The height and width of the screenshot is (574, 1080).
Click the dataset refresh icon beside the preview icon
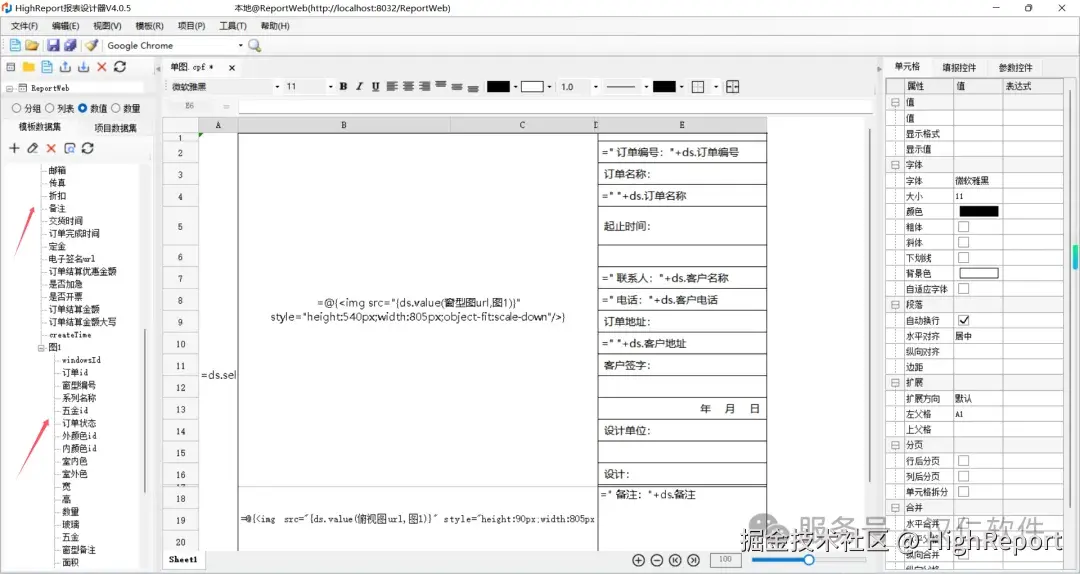tap(87, 148)
